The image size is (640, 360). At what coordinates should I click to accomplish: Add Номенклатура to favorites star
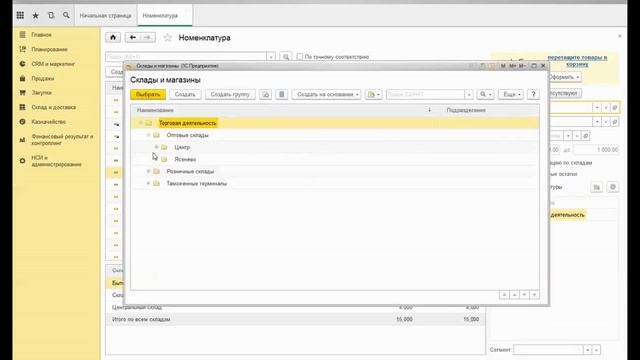167,38
